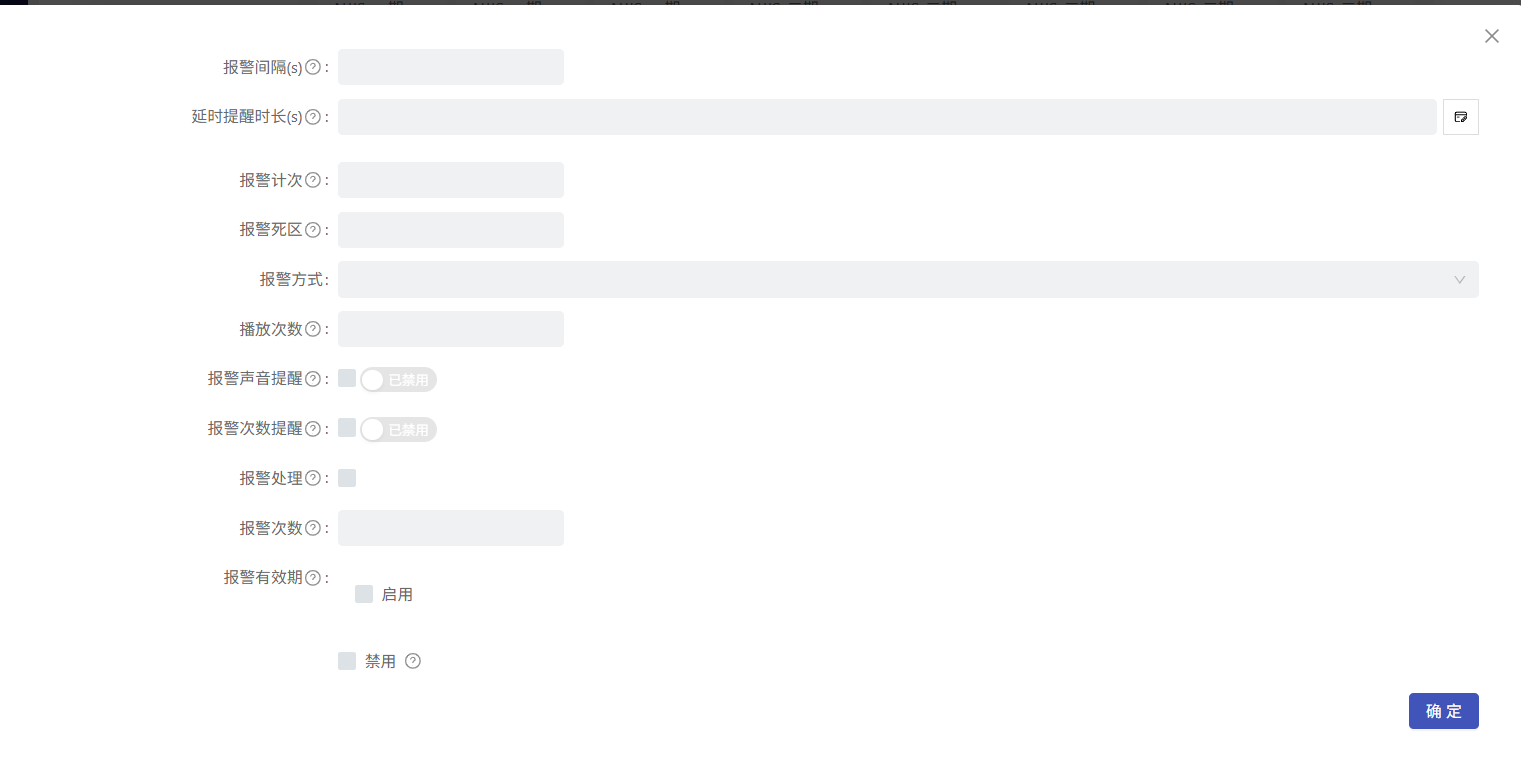1521x768 pixels.
Task: Click the note icon button beside delay field
Action: point(1460,117)
